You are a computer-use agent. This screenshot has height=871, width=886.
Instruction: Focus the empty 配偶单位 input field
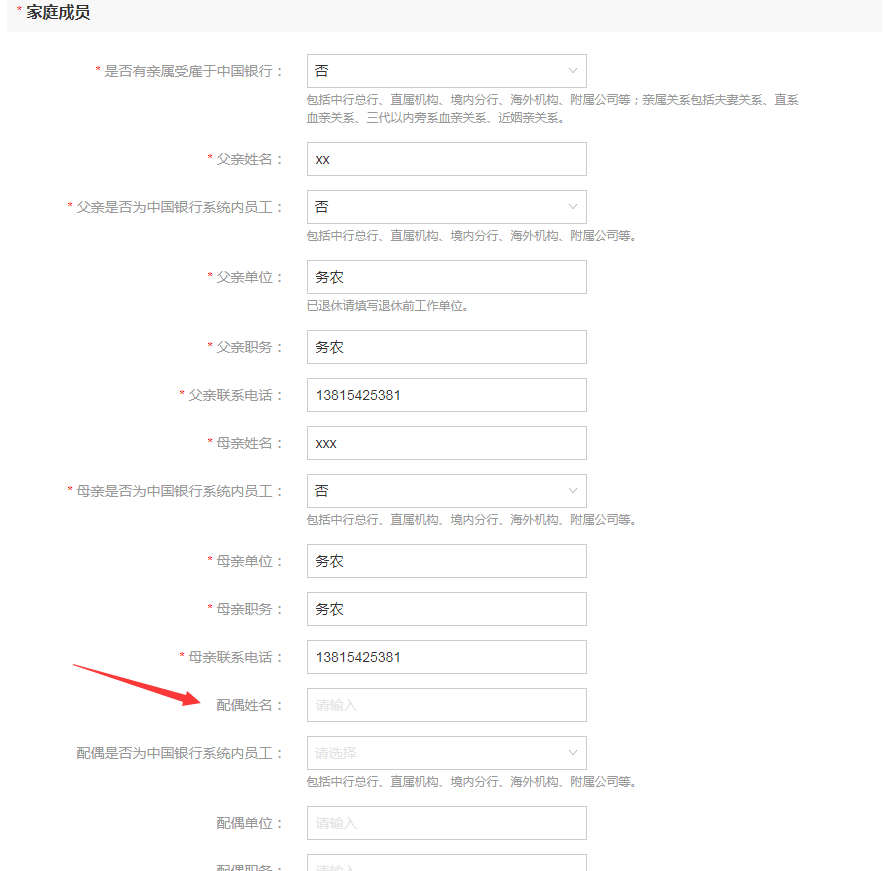[446, 823]
